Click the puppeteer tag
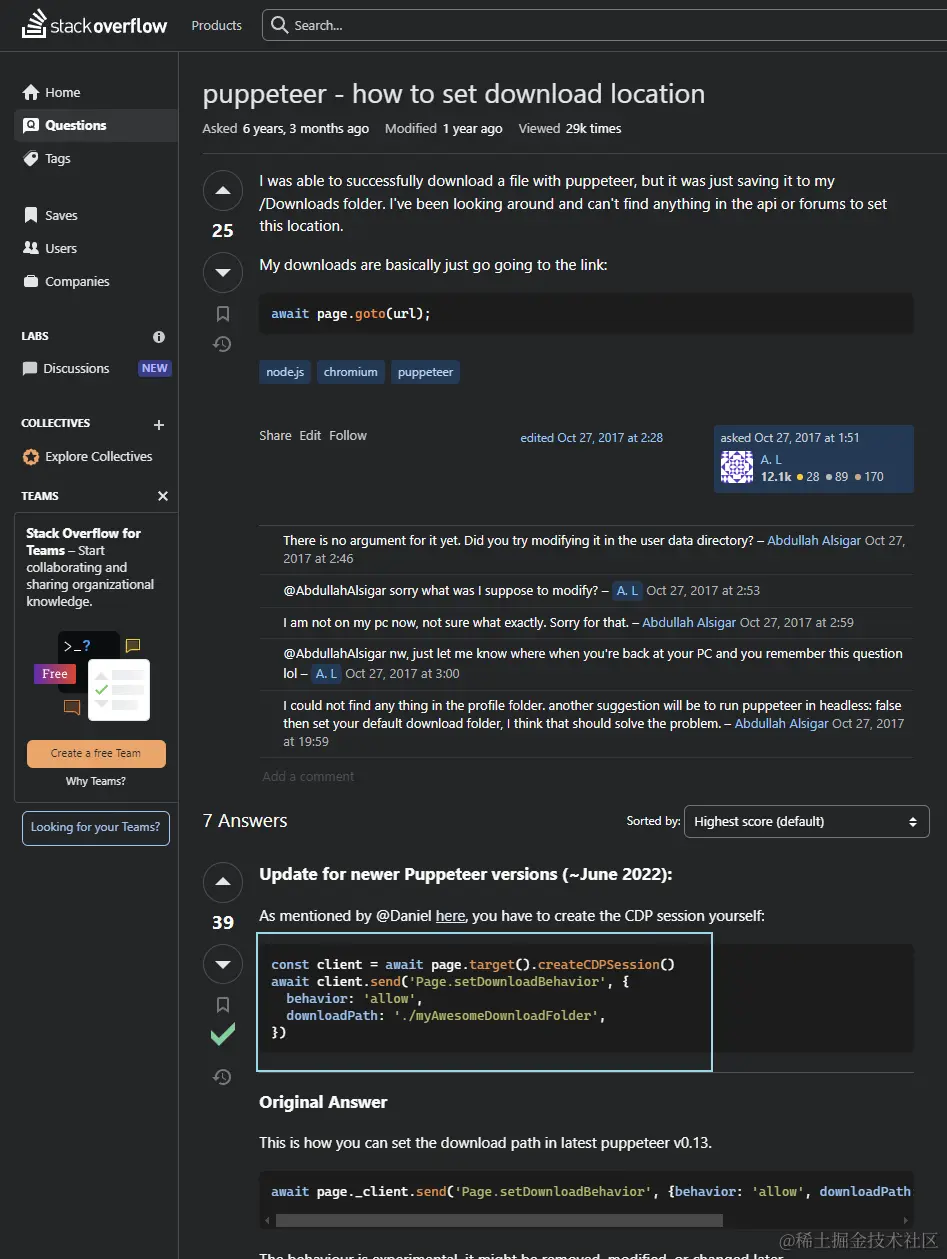This screenshot has height=1259, width=947. [x=425, y=372]
